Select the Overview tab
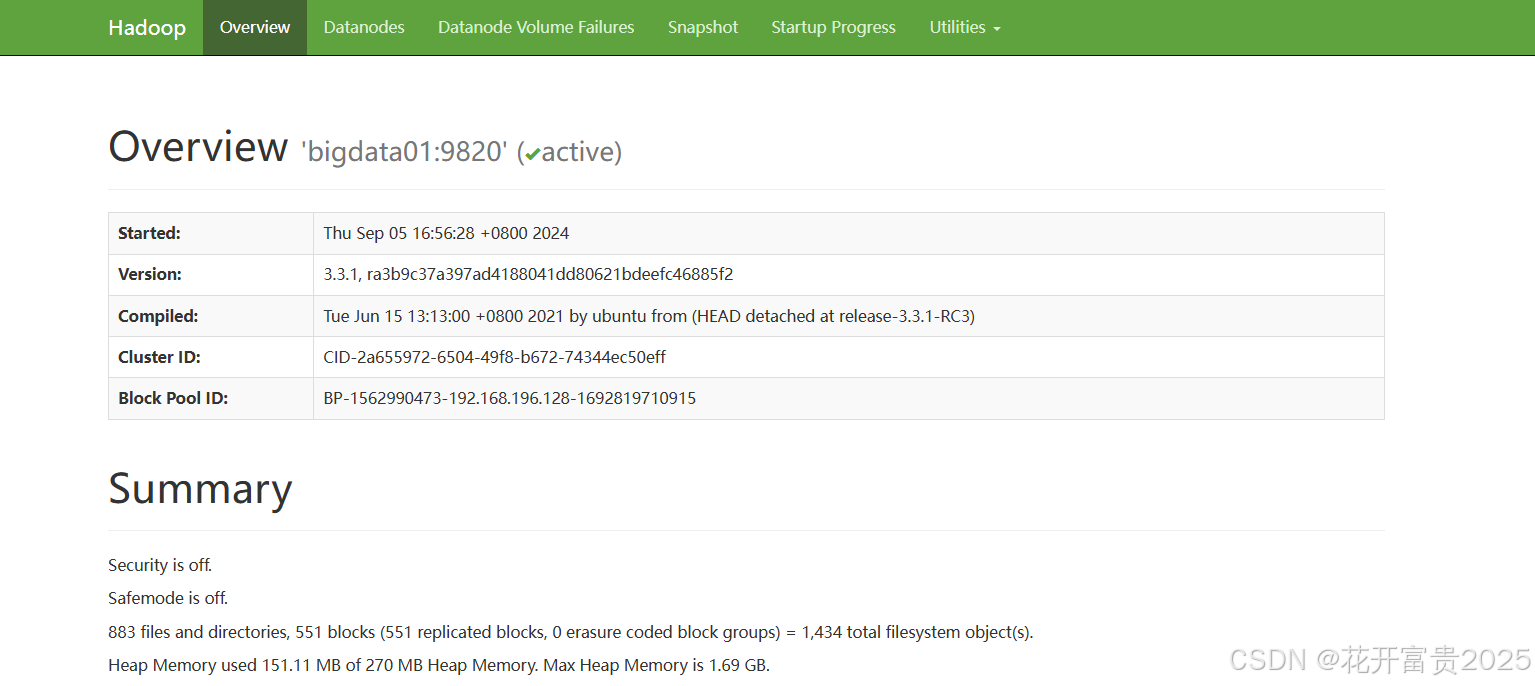The width and height of the screenshot is (1535, 686). [255, 27]
